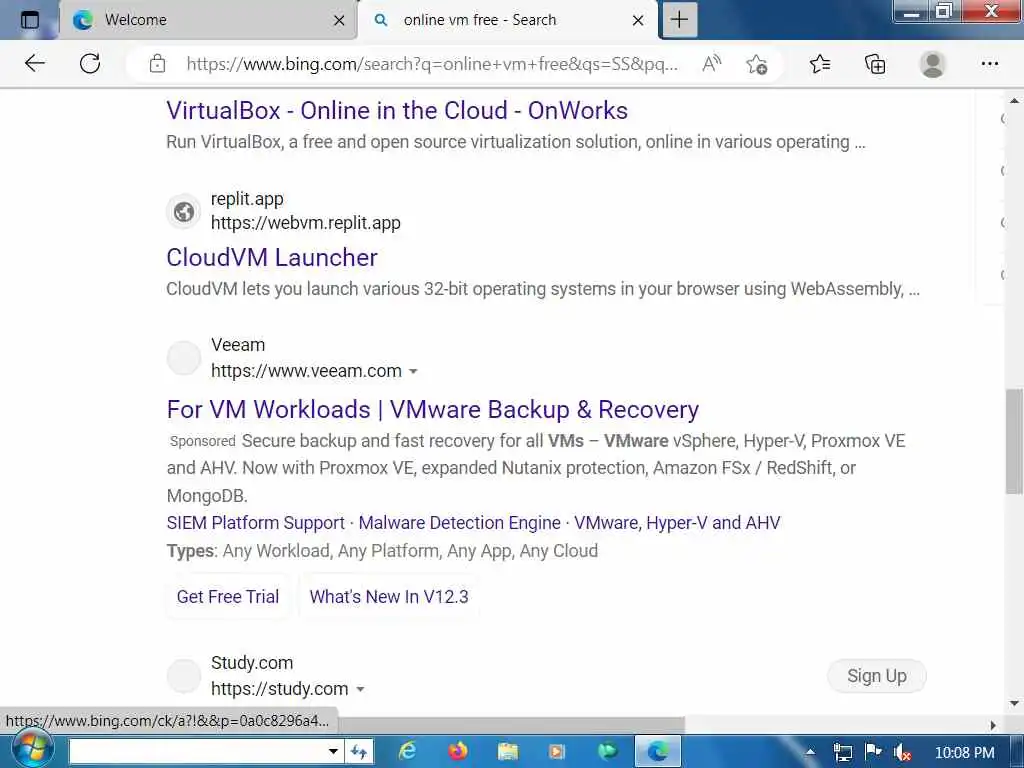Click Get Free Trial button
The image size is (1024, 768).
tap(228, 596)
